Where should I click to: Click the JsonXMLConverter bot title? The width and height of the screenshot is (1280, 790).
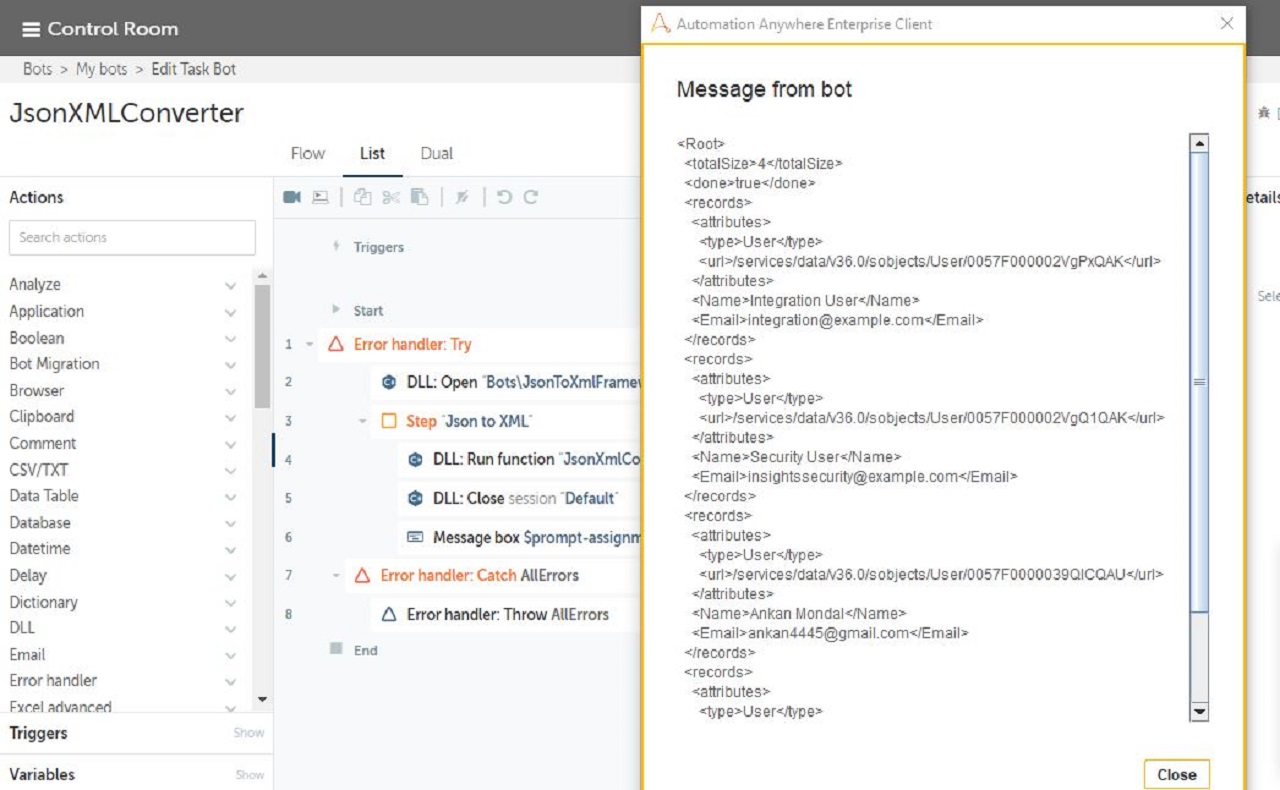(126, 113)
